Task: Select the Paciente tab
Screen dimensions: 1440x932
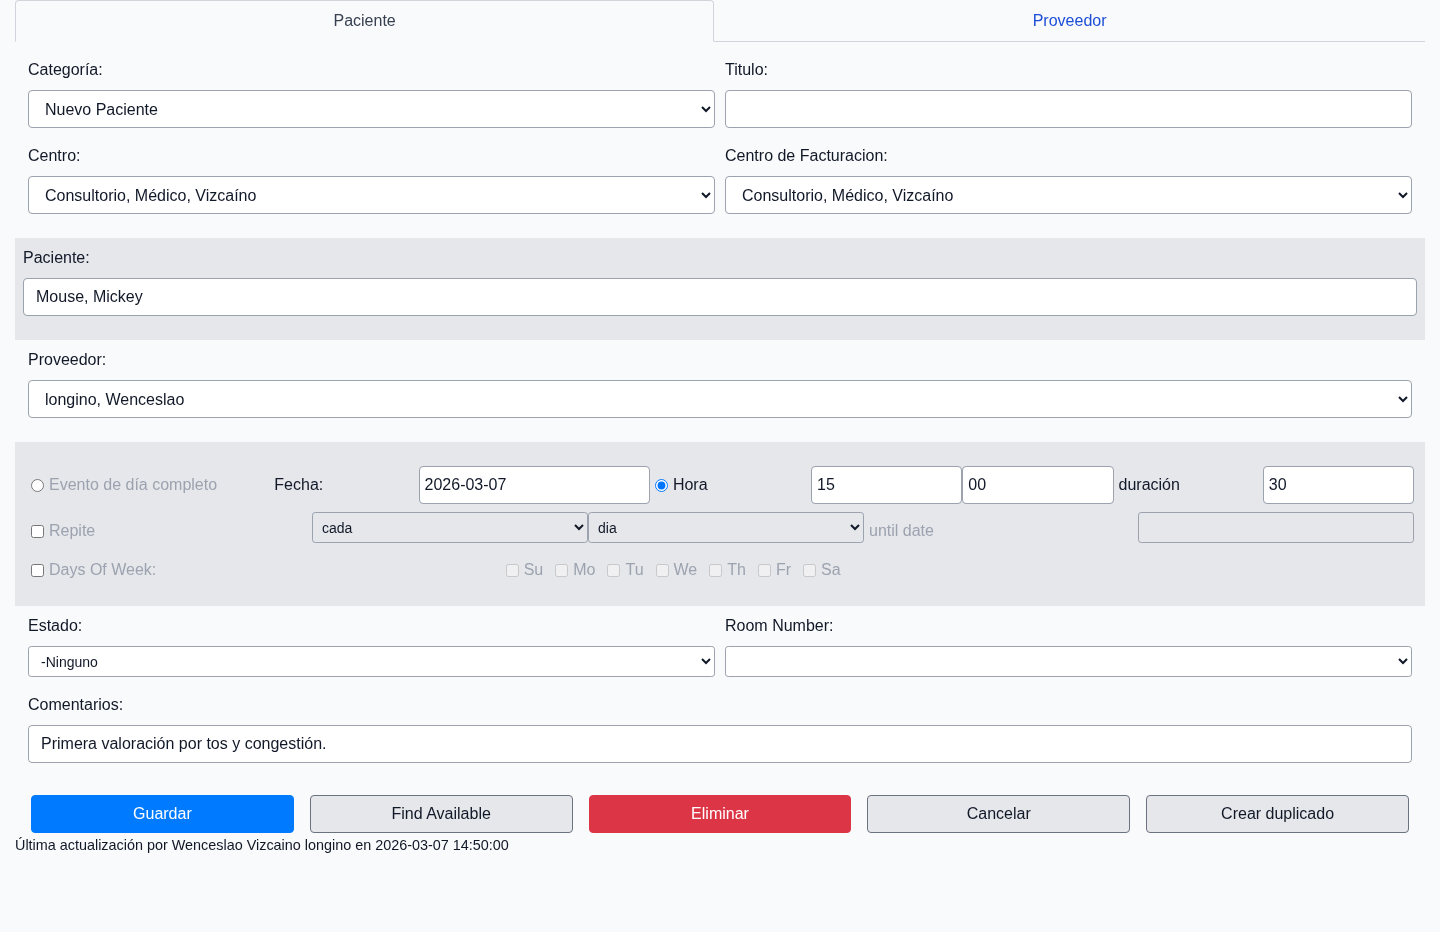Action: point(364,21)
